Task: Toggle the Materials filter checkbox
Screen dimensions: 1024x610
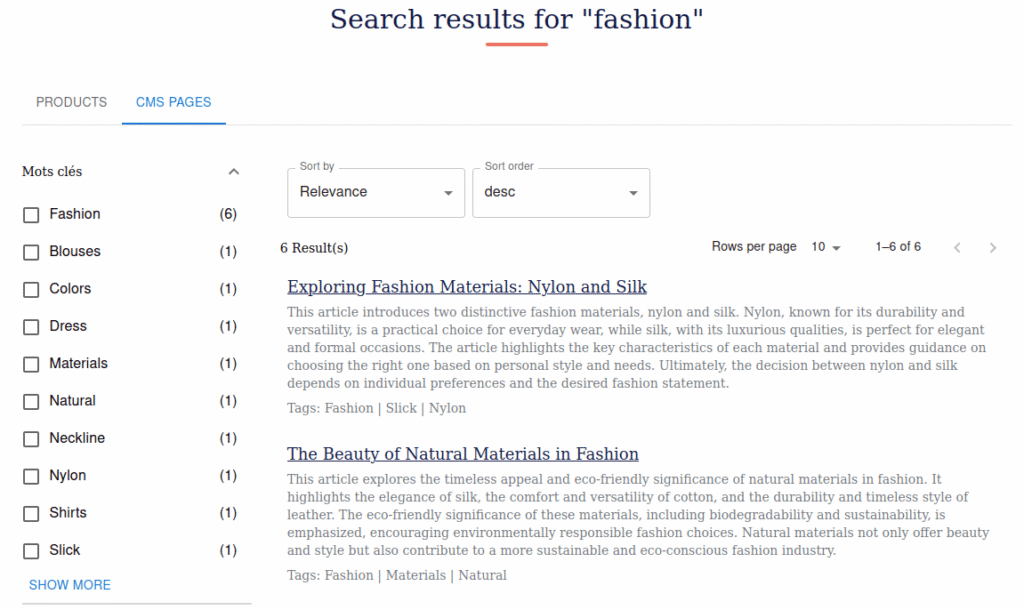Action: [x=31, y=364]
